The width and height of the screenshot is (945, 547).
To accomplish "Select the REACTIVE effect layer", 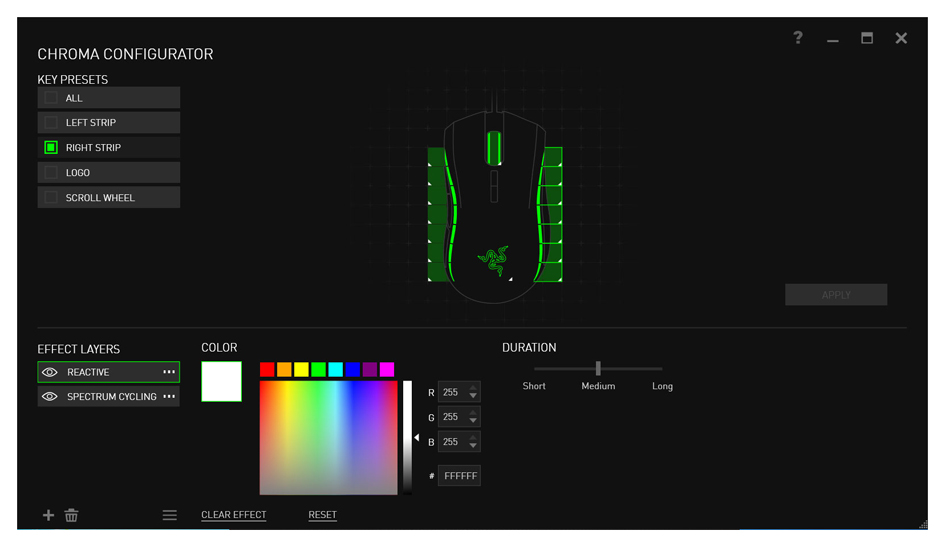I will (x=108, y=372).
